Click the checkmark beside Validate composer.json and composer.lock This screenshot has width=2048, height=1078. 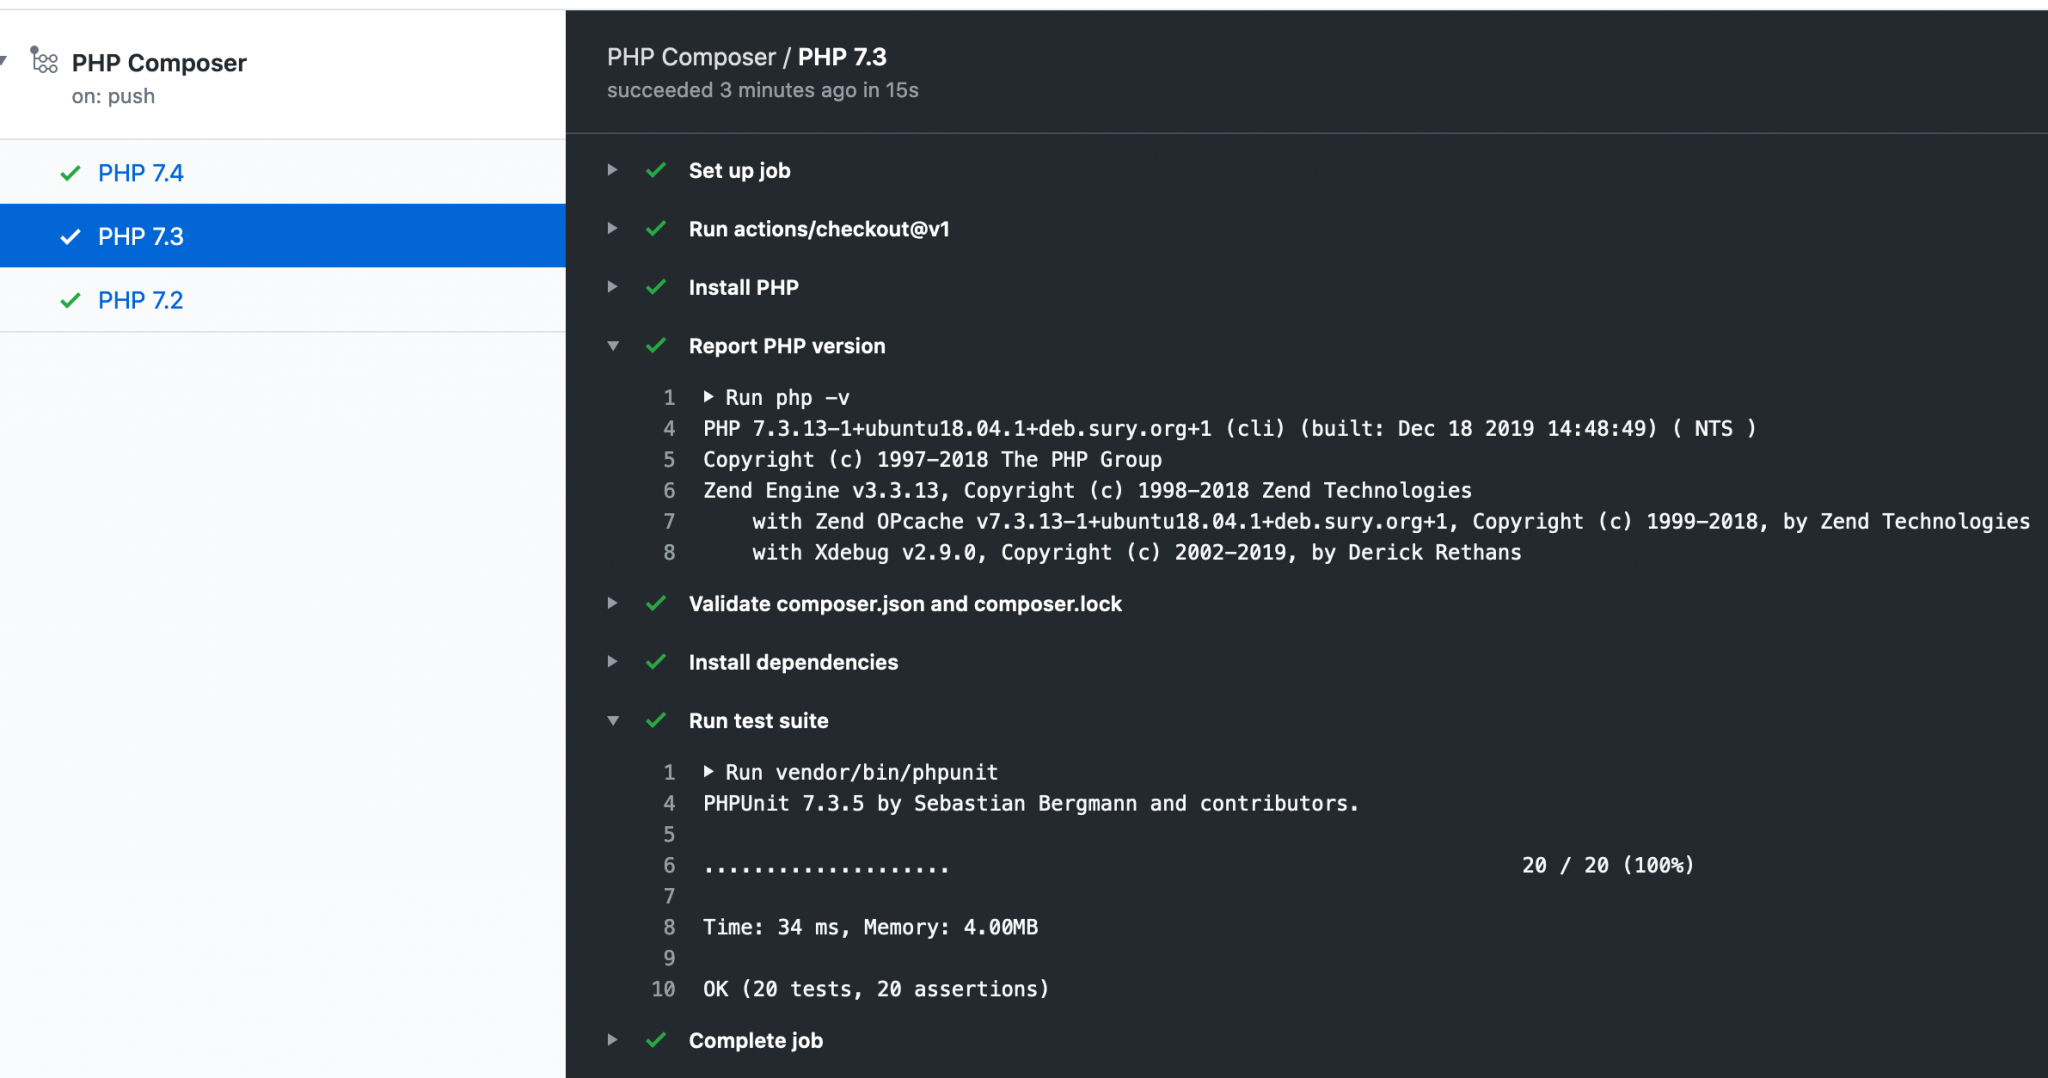(657, 603)
